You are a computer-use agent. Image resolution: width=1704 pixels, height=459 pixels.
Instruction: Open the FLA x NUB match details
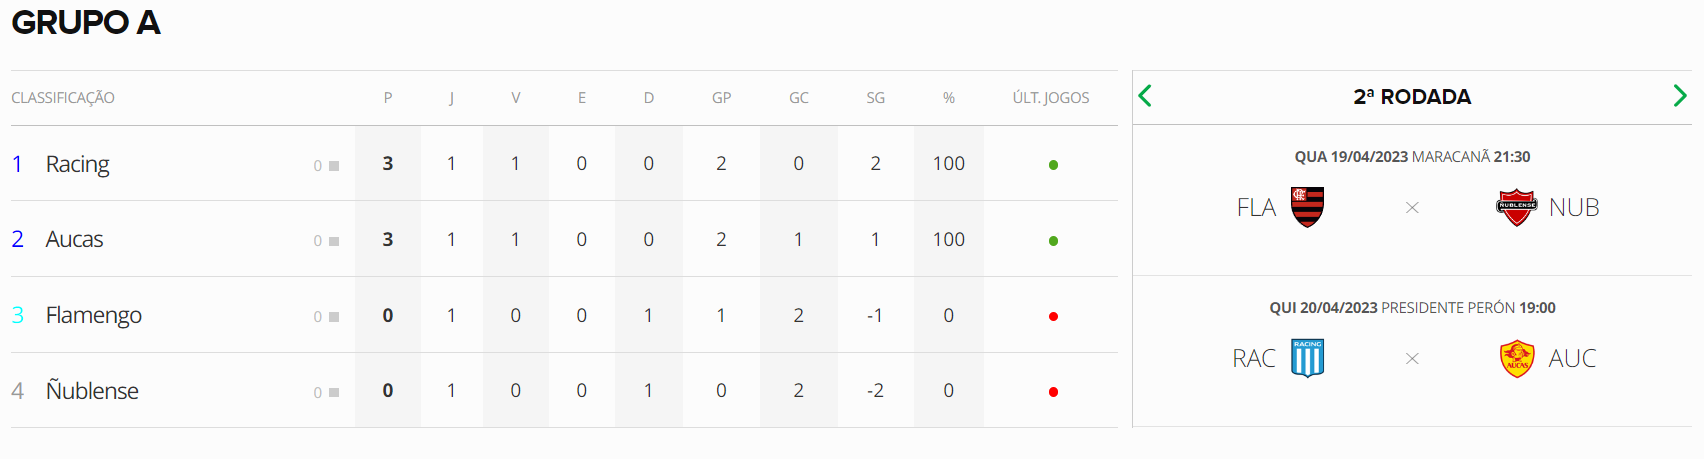(1412, 200)
